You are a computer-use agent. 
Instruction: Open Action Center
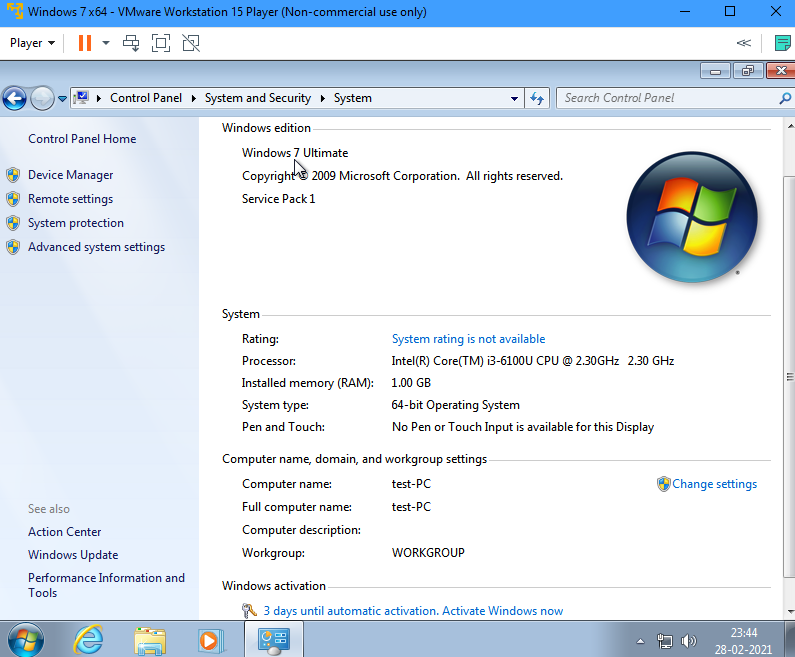point(64,532)
